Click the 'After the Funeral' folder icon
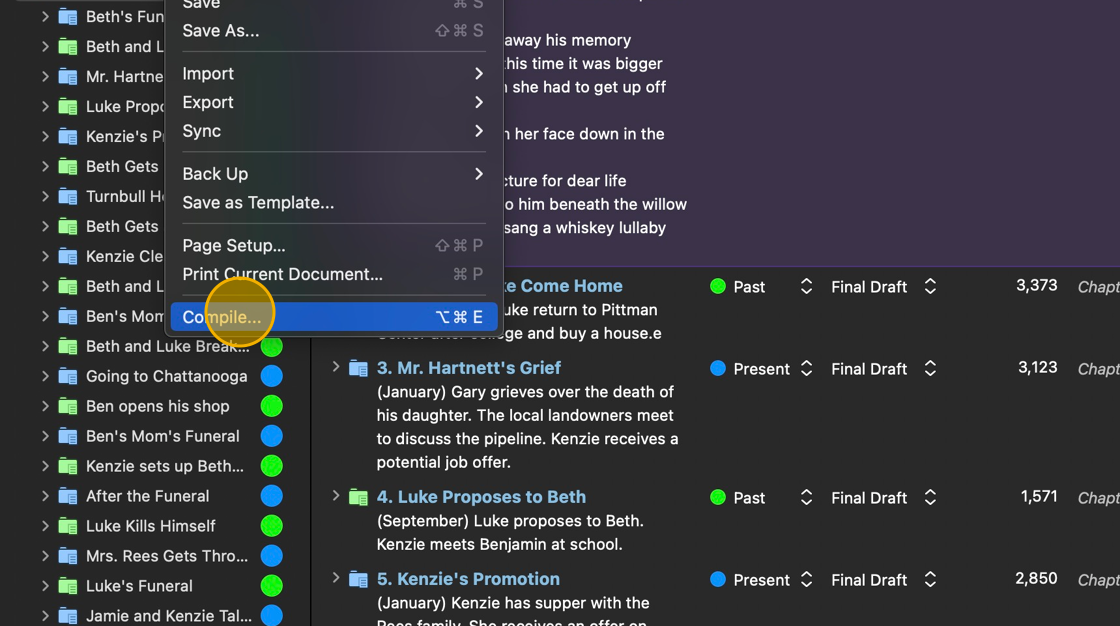 [68, 496]
